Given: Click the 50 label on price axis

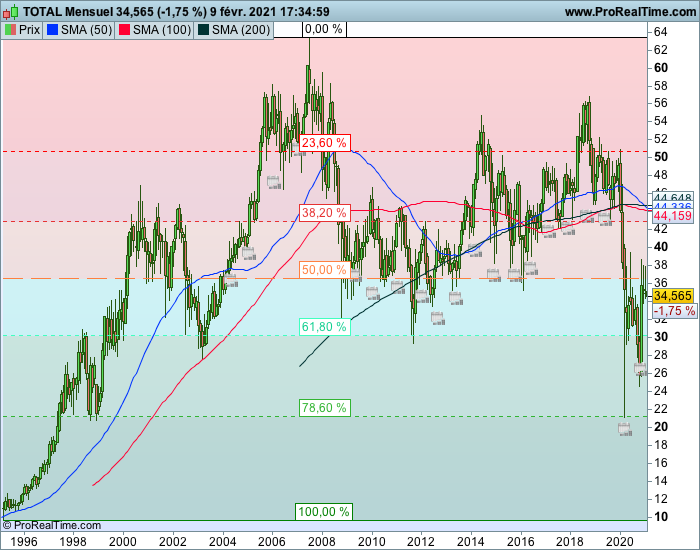Looking at the screenshot, I should pyautogui.click(x=661, y=157).
